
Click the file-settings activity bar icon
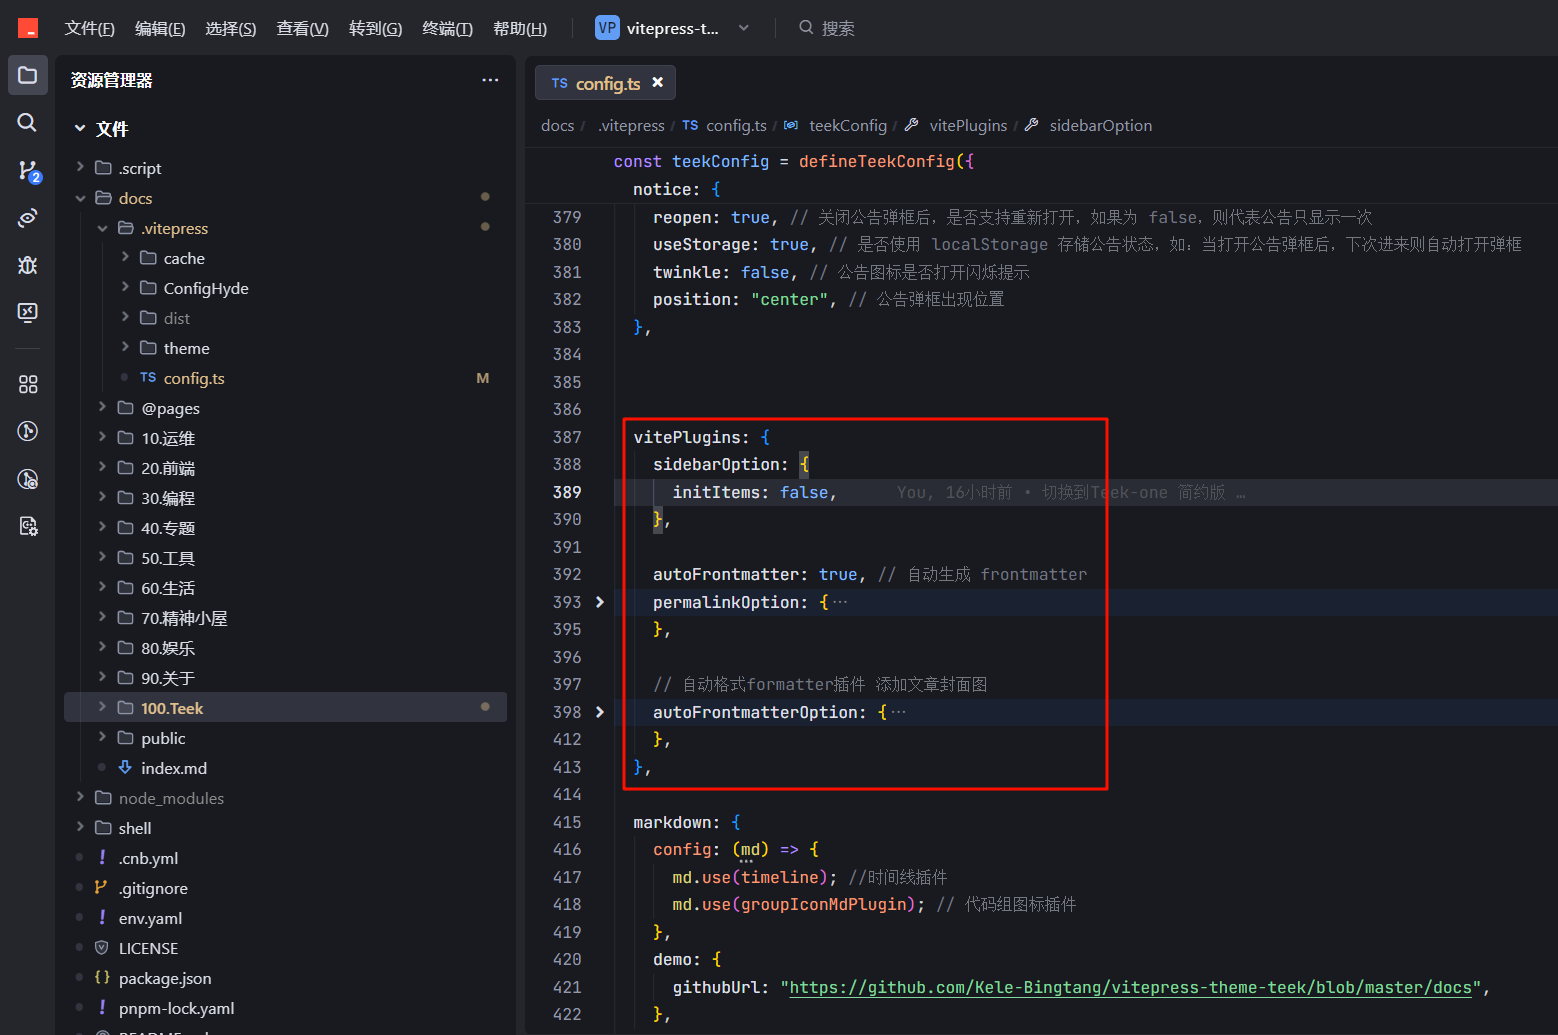pyautogui.click(x=28, y=526)
